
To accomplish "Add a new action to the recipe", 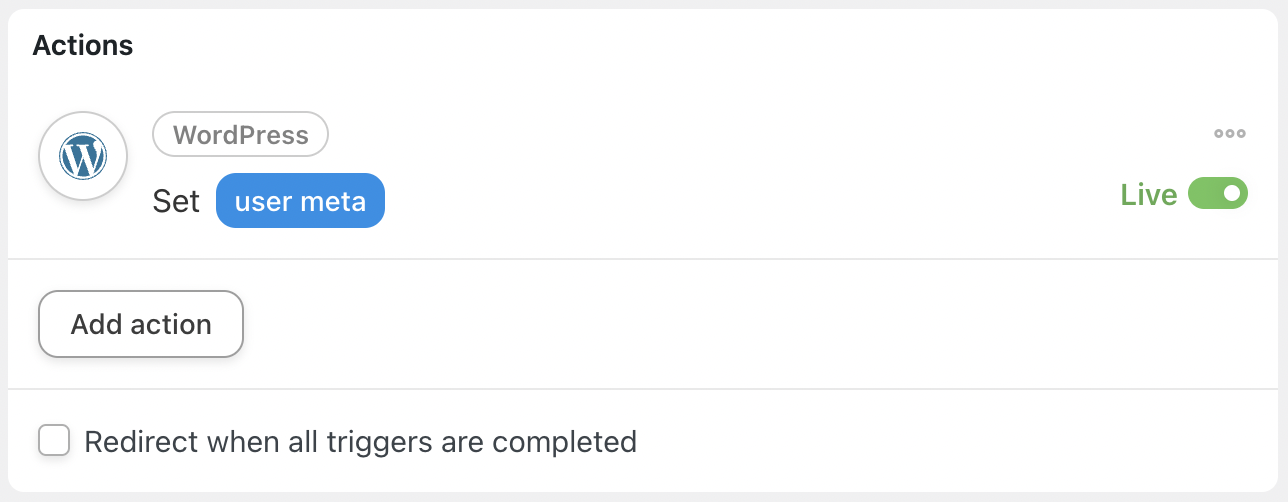I will [x=141, y=324].
